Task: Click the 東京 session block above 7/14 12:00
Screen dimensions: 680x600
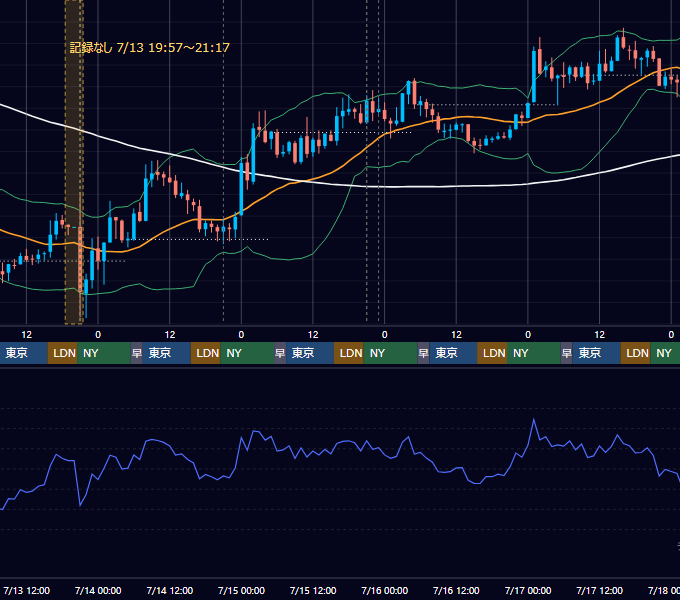Action: (167, 353)
